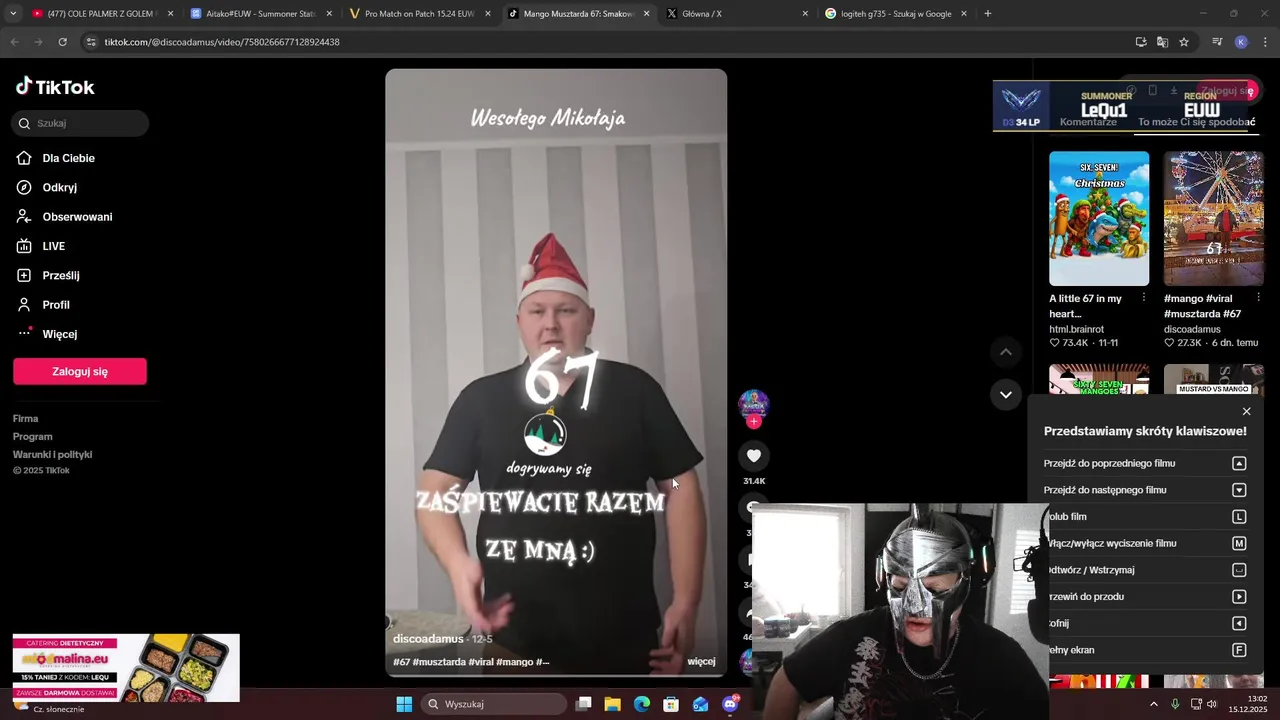Switch to the Główna / X tab
The height and width of the screenshot is (720, 1280).
click(x=737, y=14)
